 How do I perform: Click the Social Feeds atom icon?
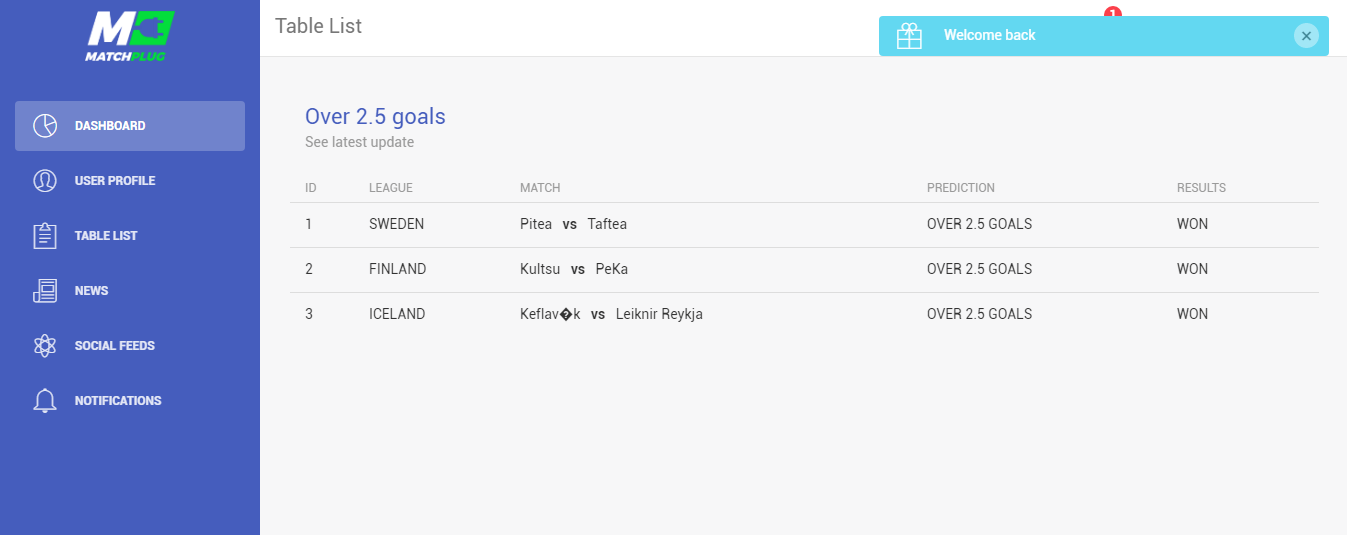45,346
